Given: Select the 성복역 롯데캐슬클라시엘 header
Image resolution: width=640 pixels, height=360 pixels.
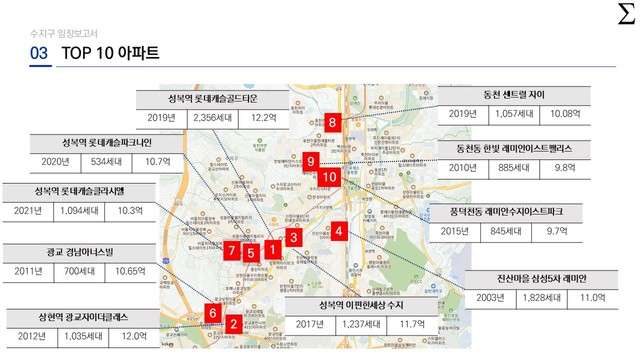Looking at the screenshot, I should (x=79, y=192).
